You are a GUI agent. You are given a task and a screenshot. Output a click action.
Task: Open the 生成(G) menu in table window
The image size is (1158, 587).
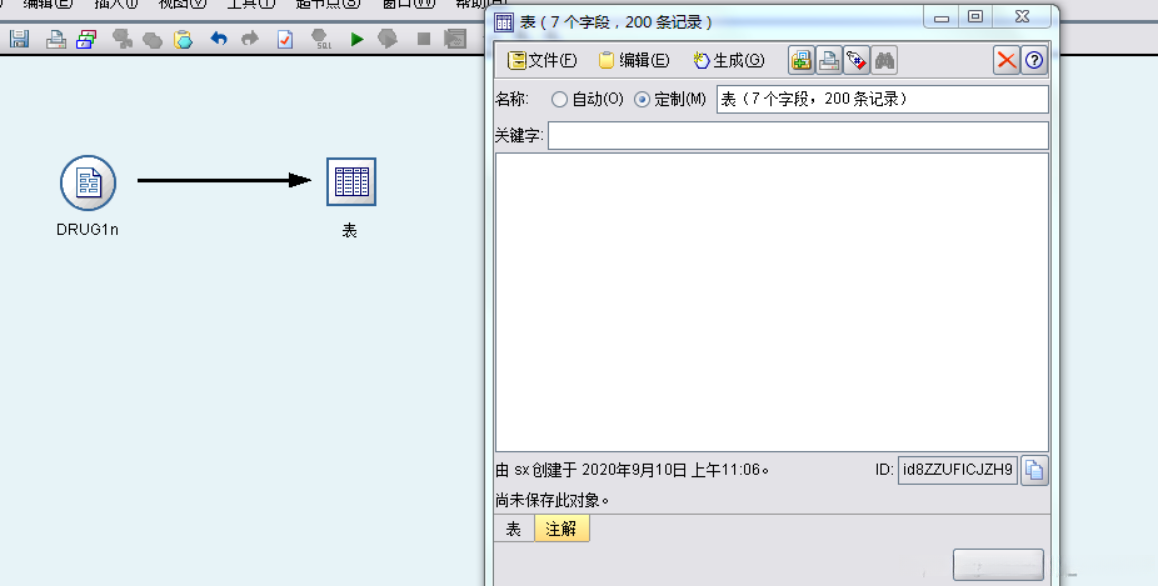click(727, 60)
